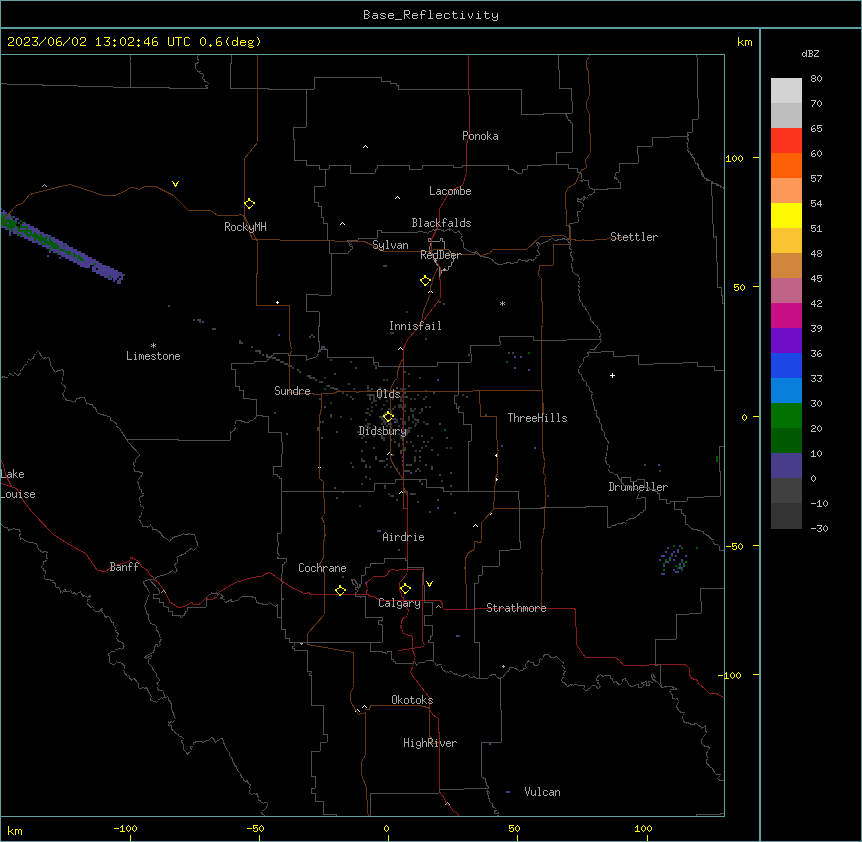Select the yellow diamond marker between Olds and Didsbury
This screenshot has height=842, width=862.
(388, 417)
